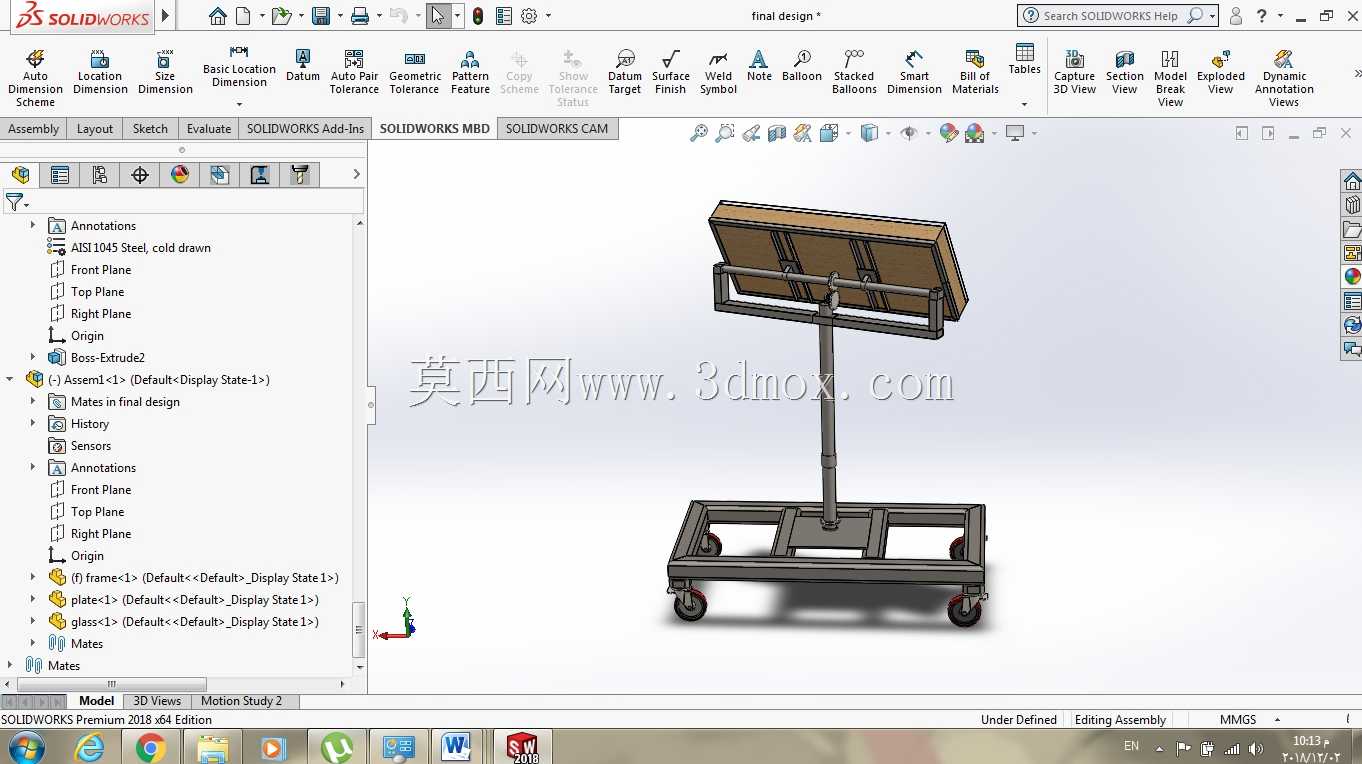Open the FeatureManager design tree tab

click(20, 175)
